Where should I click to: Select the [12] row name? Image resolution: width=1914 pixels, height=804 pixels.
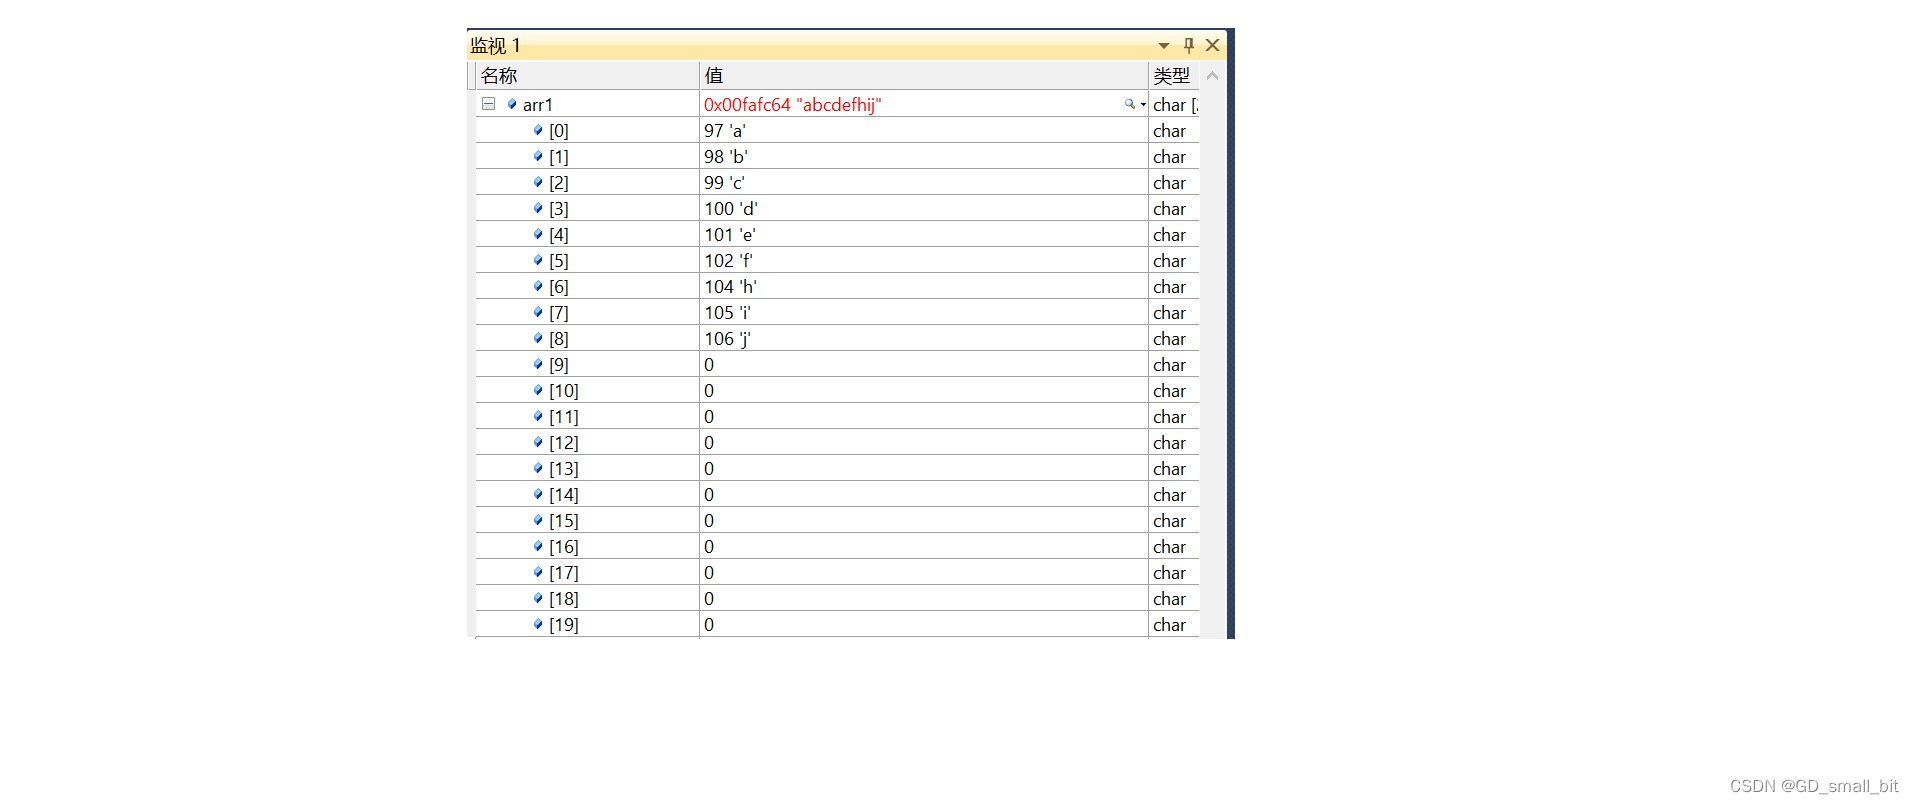564,443
